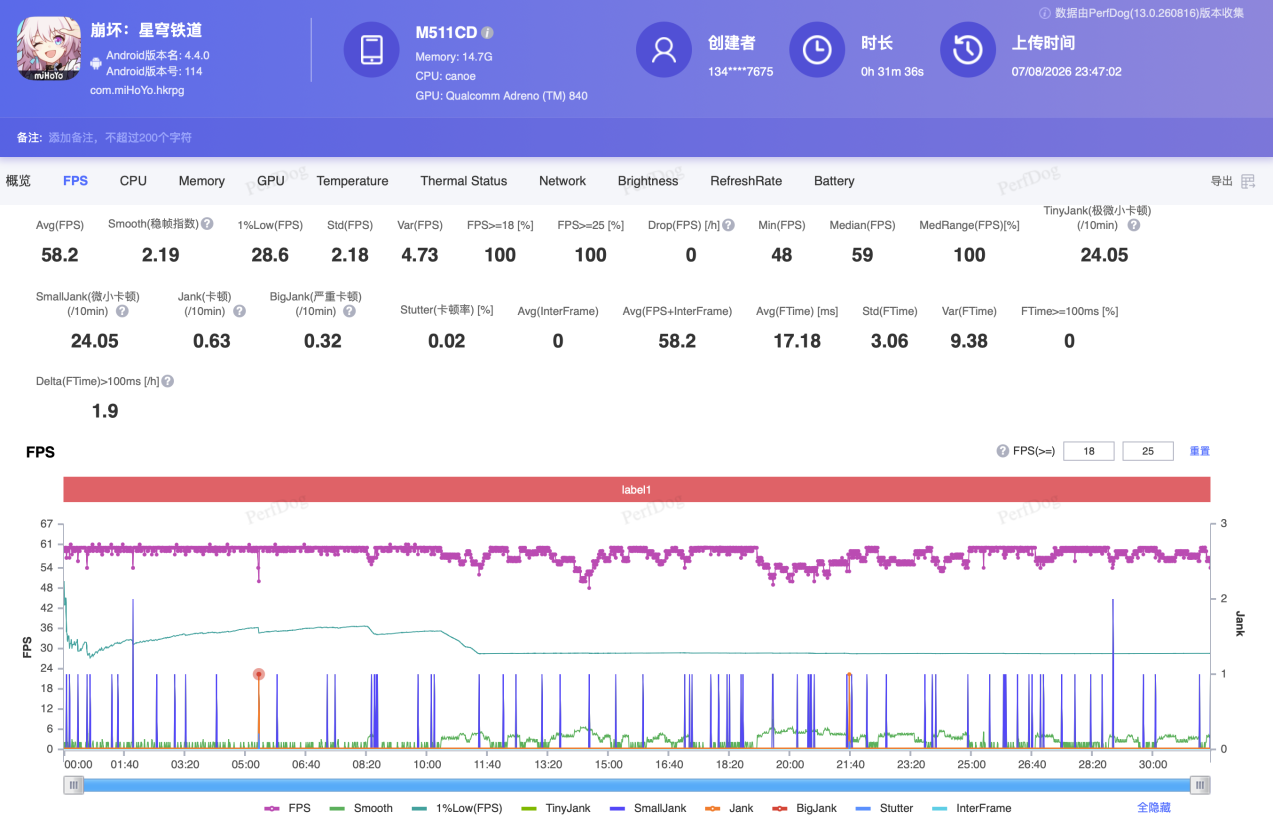Image resolution: width=1273 pixels, height=819 pixels.
Task: Open help icon for Delta(FTime)>100ms
Action: click(168, 381)
